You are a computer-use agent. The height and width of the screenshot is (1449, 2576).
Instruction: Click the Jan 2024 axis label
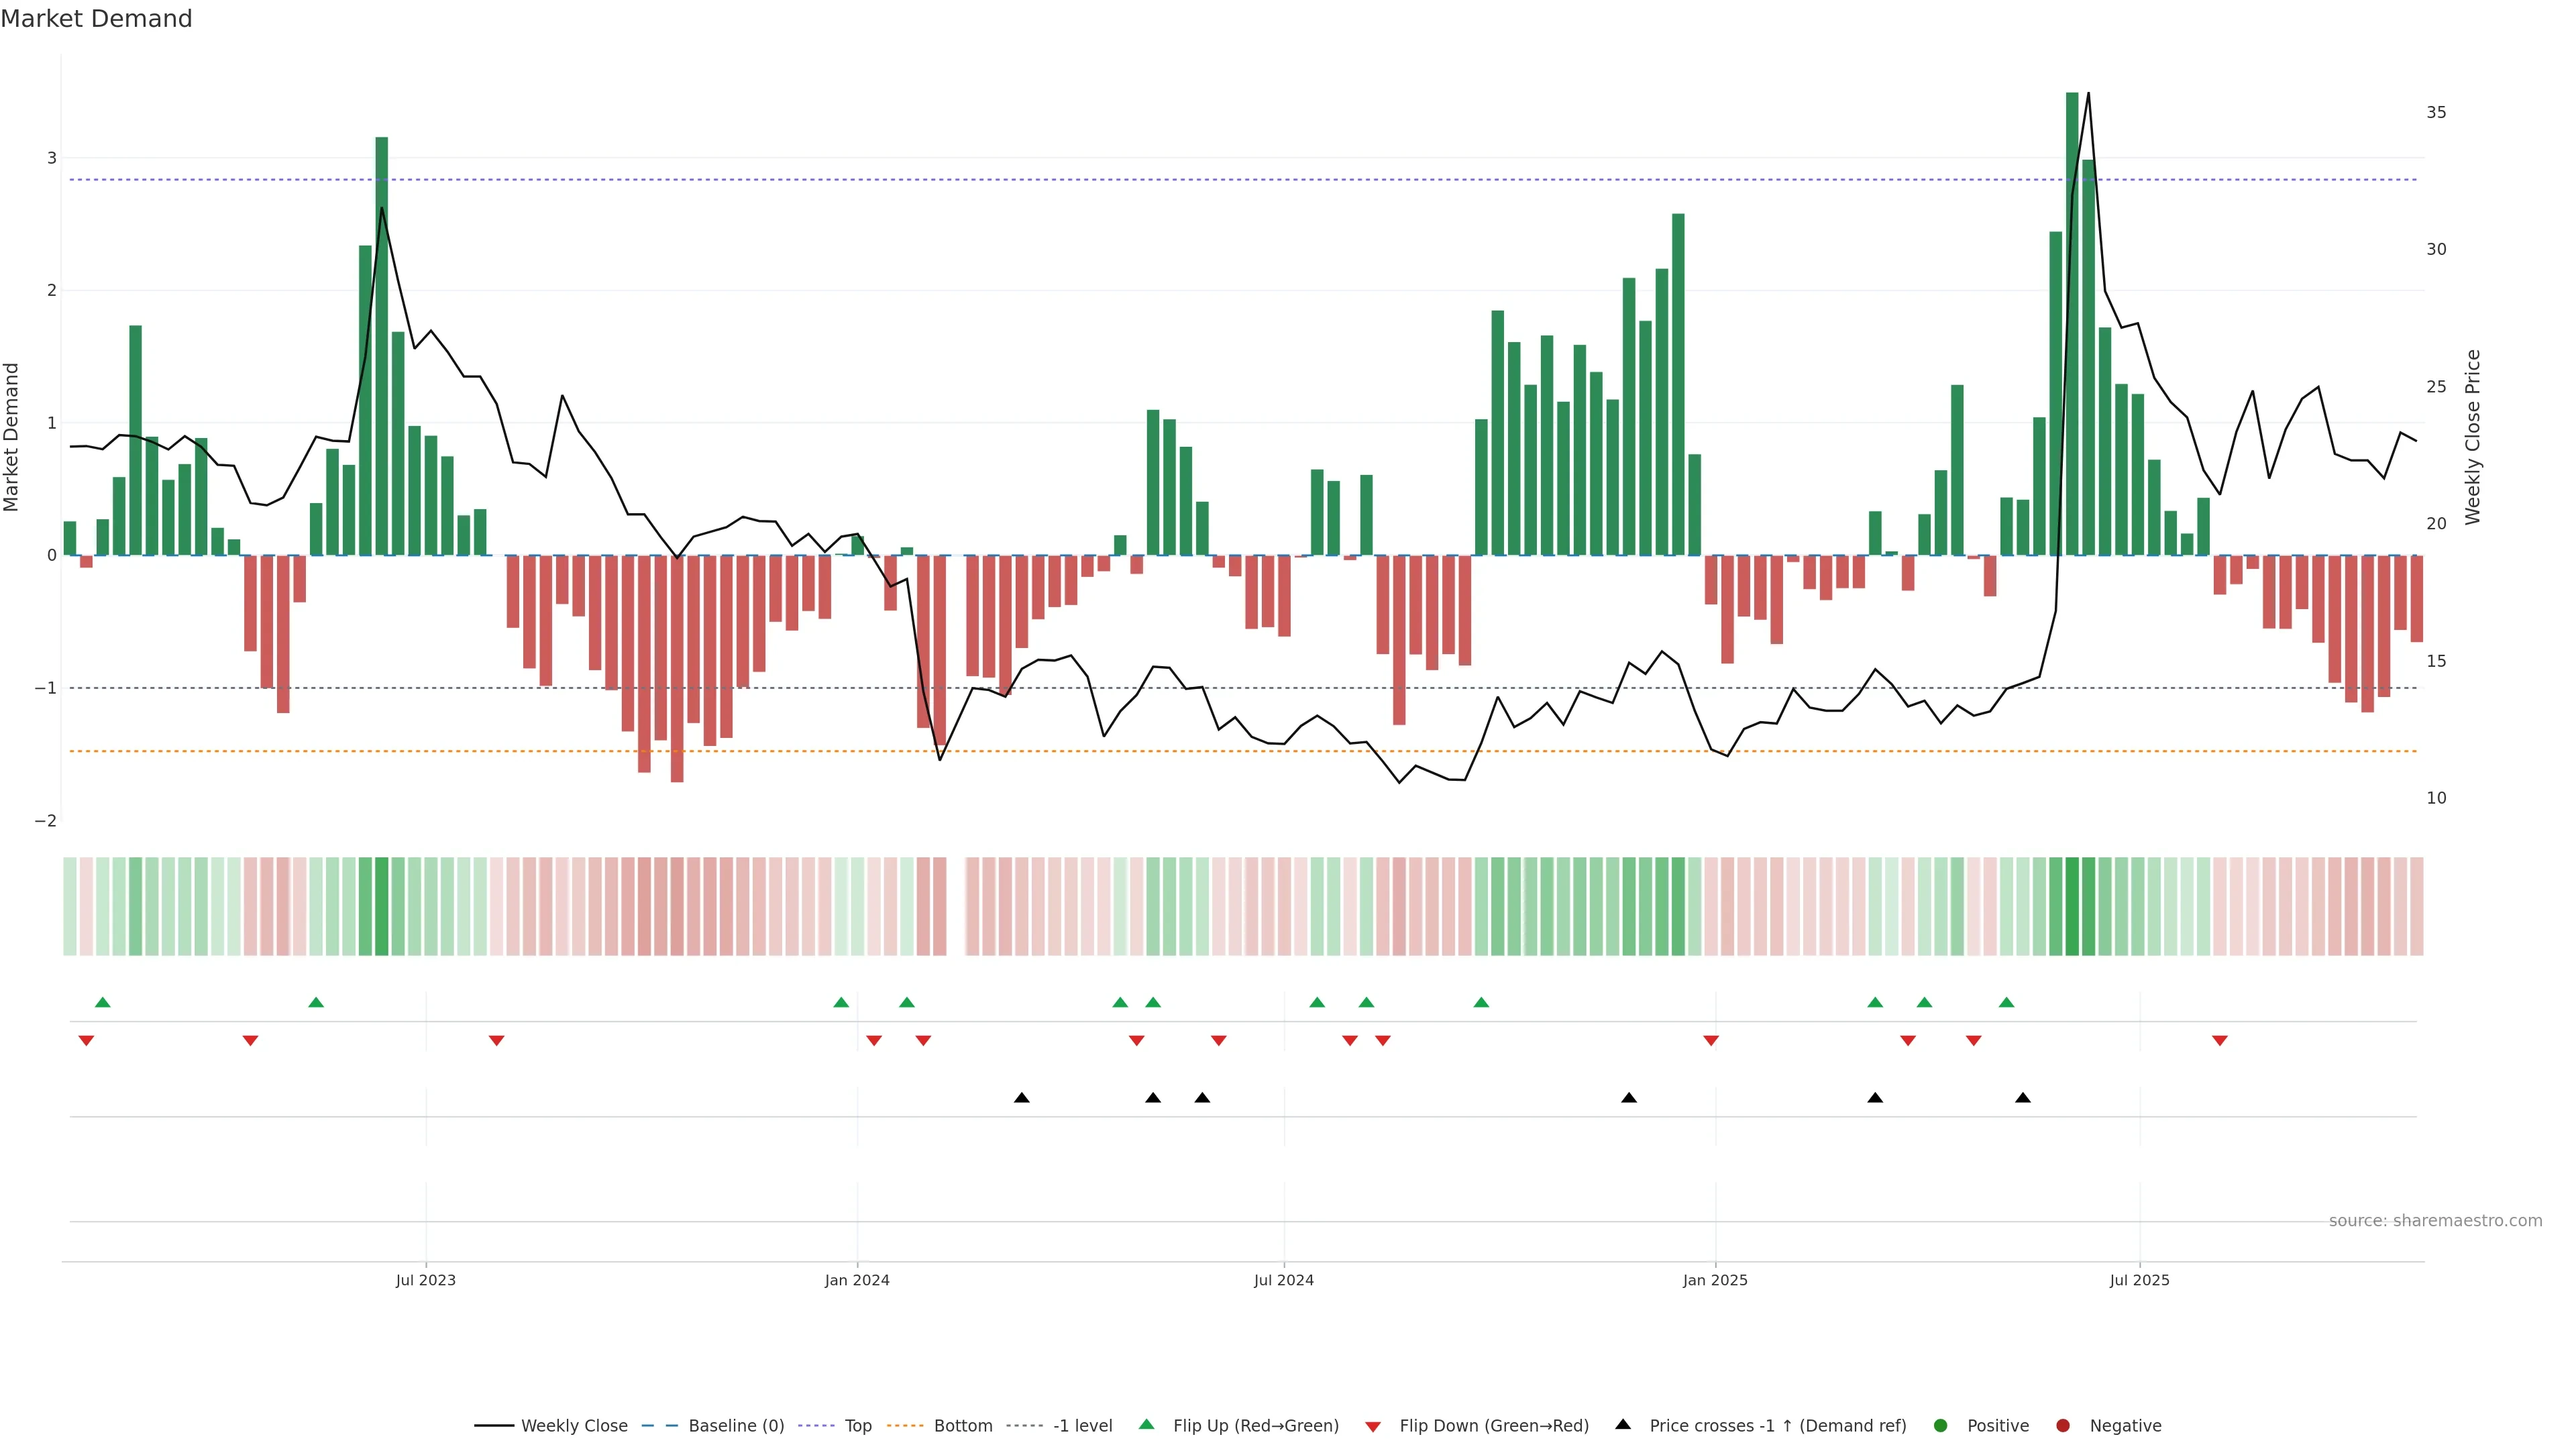[x=857, y=1280]
